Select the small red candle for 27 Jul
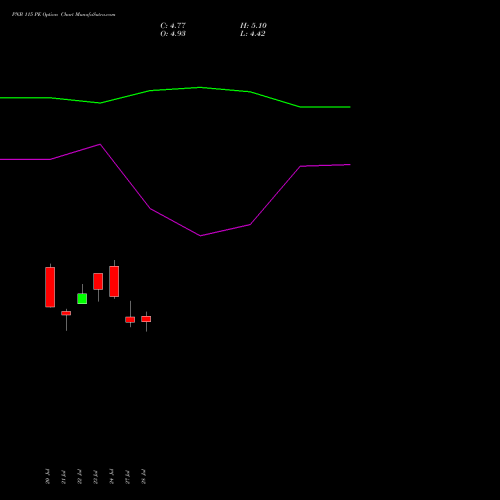 [x=130, y=319]
